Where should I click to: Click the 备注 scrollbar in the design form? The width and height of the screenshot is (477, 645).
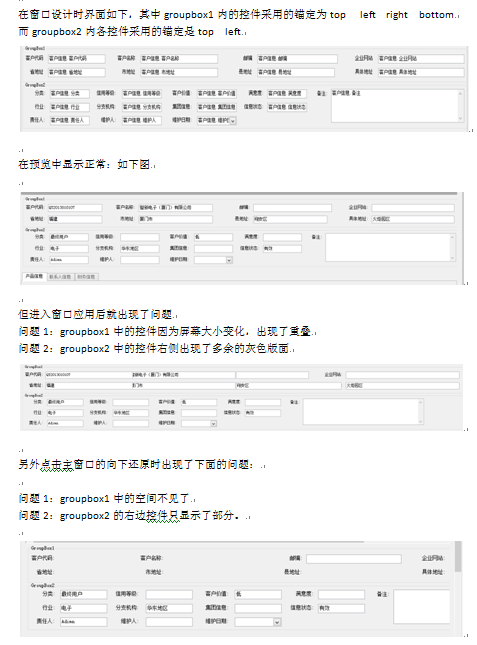point(461,105)
